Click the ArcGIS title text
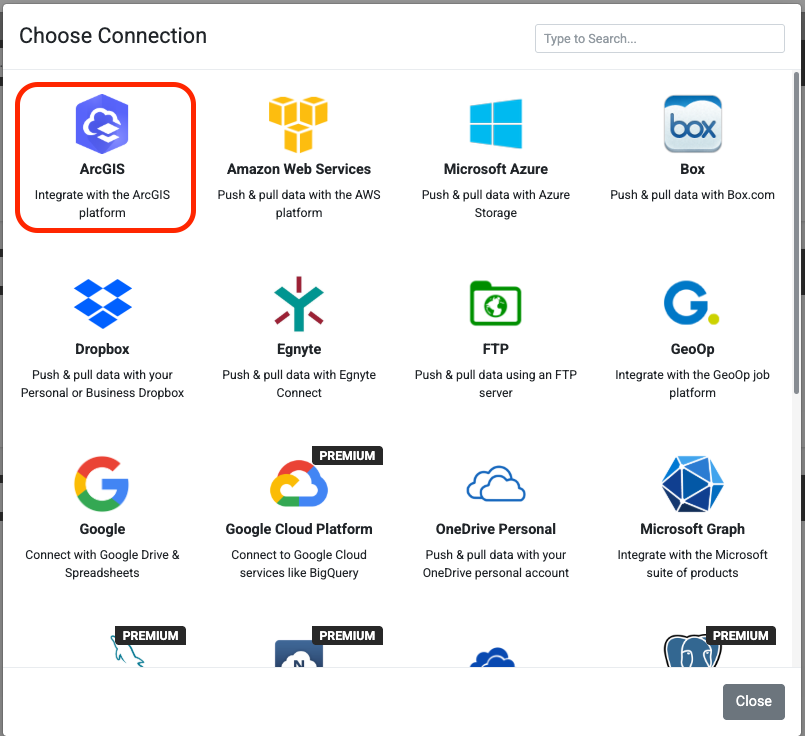This screenshot has height=736, width=805. (x=102, y=169)
